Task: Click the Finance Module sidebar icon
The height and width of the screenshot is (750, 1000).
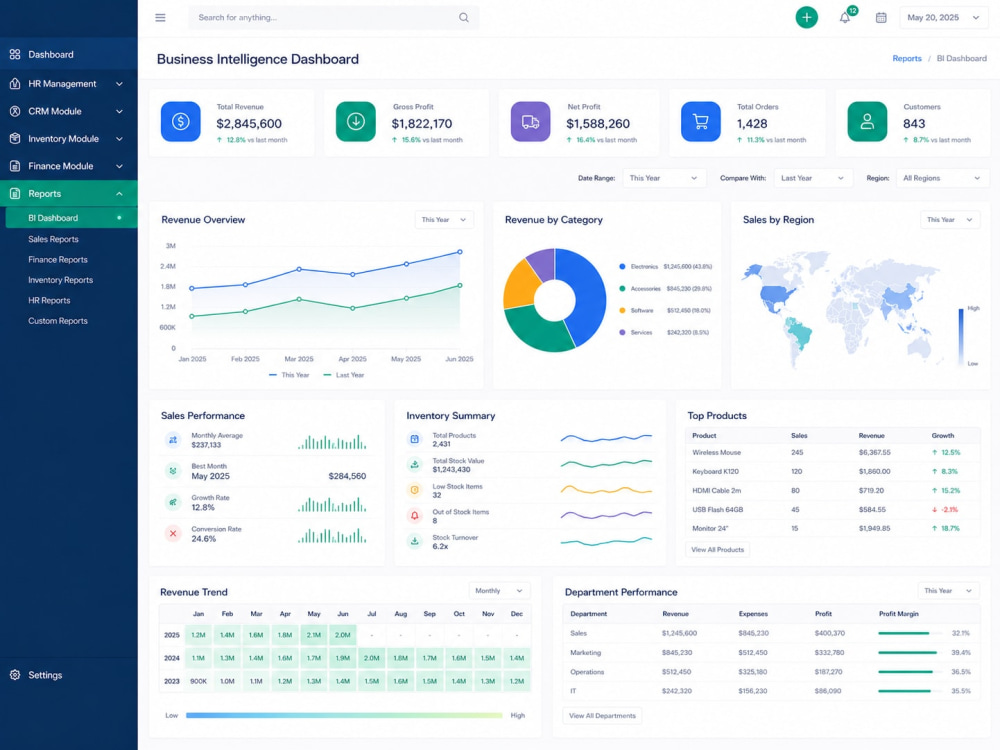Action: pyautogui.click(x=15, y=166)
